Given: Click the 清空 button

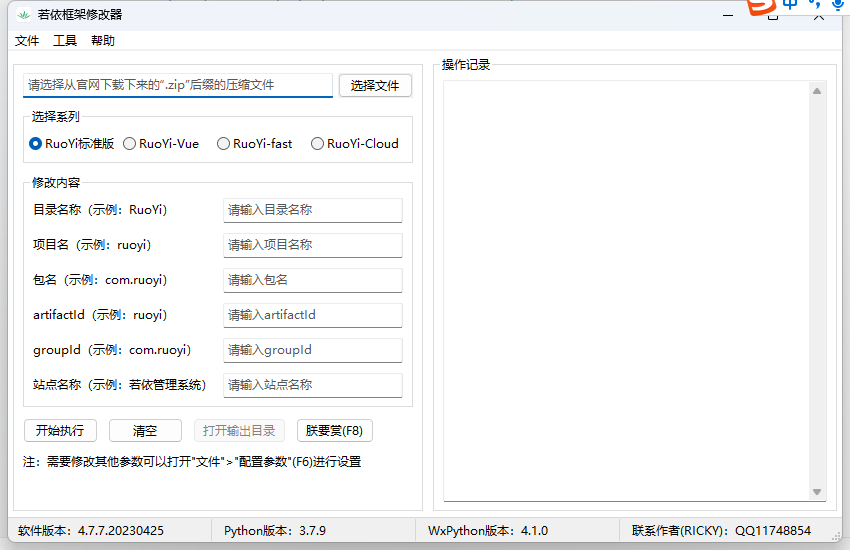Looking at the screenshot, I should [x=145, y=431].
